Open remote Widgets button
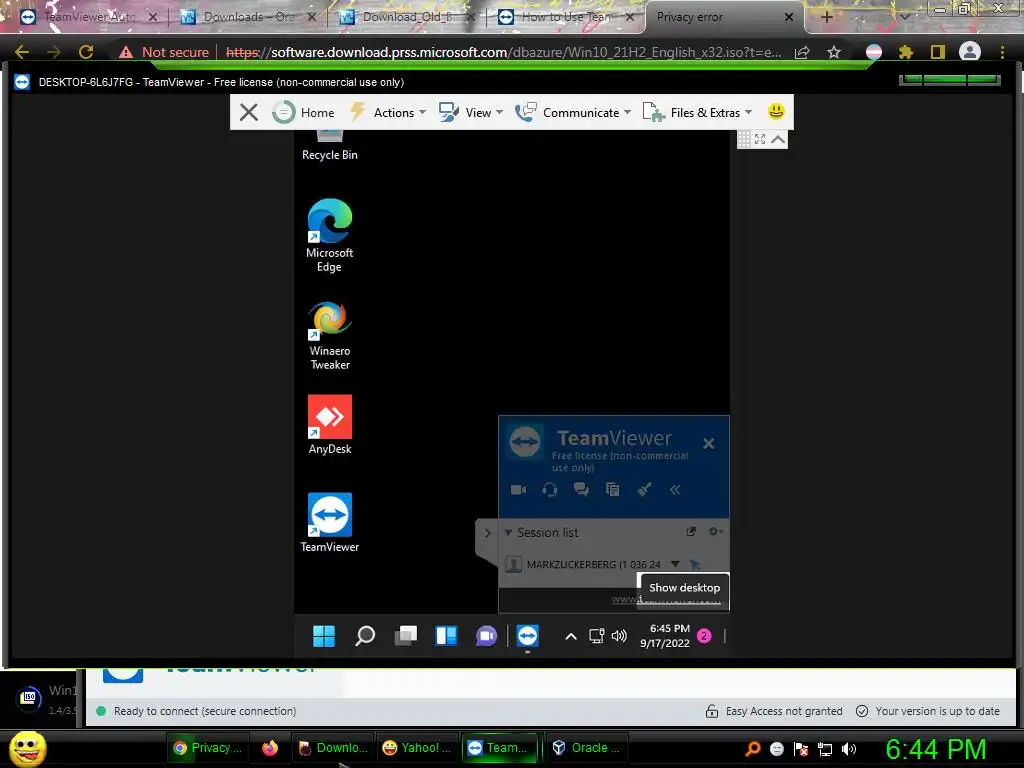The height and width of the screenshot is (768, 1024). tap(446, 635)
